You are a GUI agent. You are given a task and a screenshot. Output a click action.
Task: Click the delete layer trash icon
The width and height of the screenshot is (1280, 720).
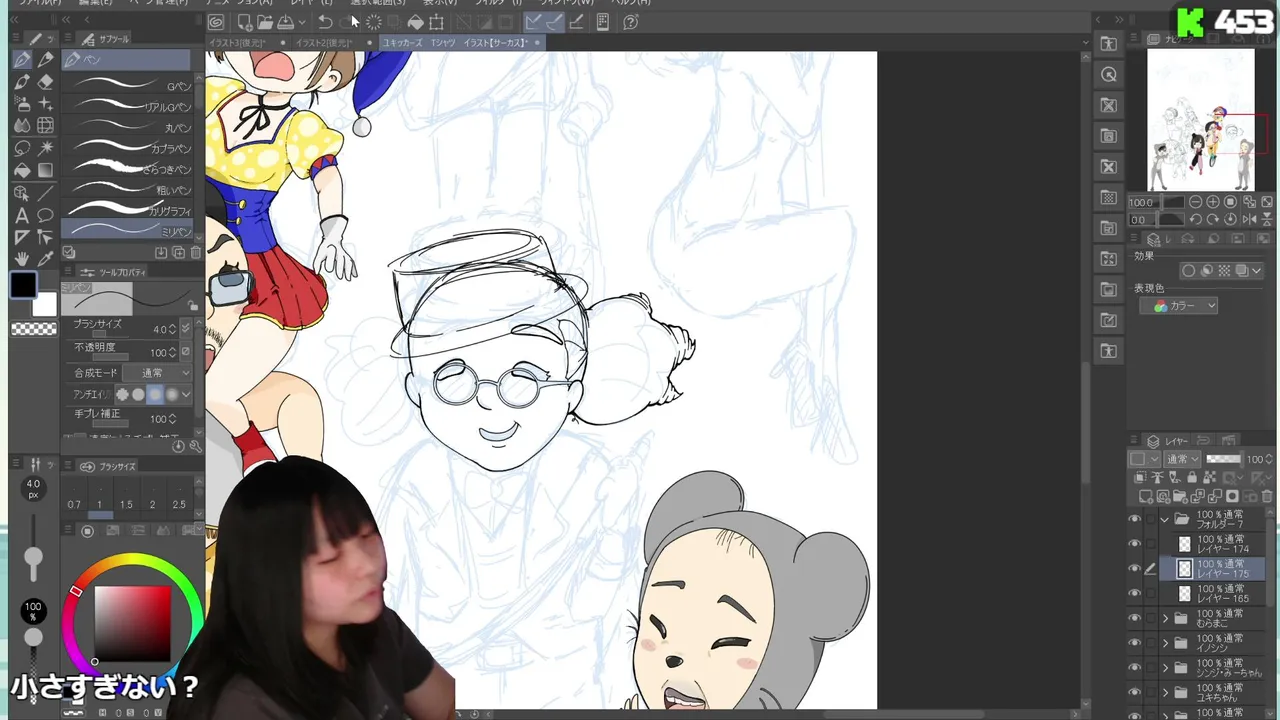point(1267,496)
